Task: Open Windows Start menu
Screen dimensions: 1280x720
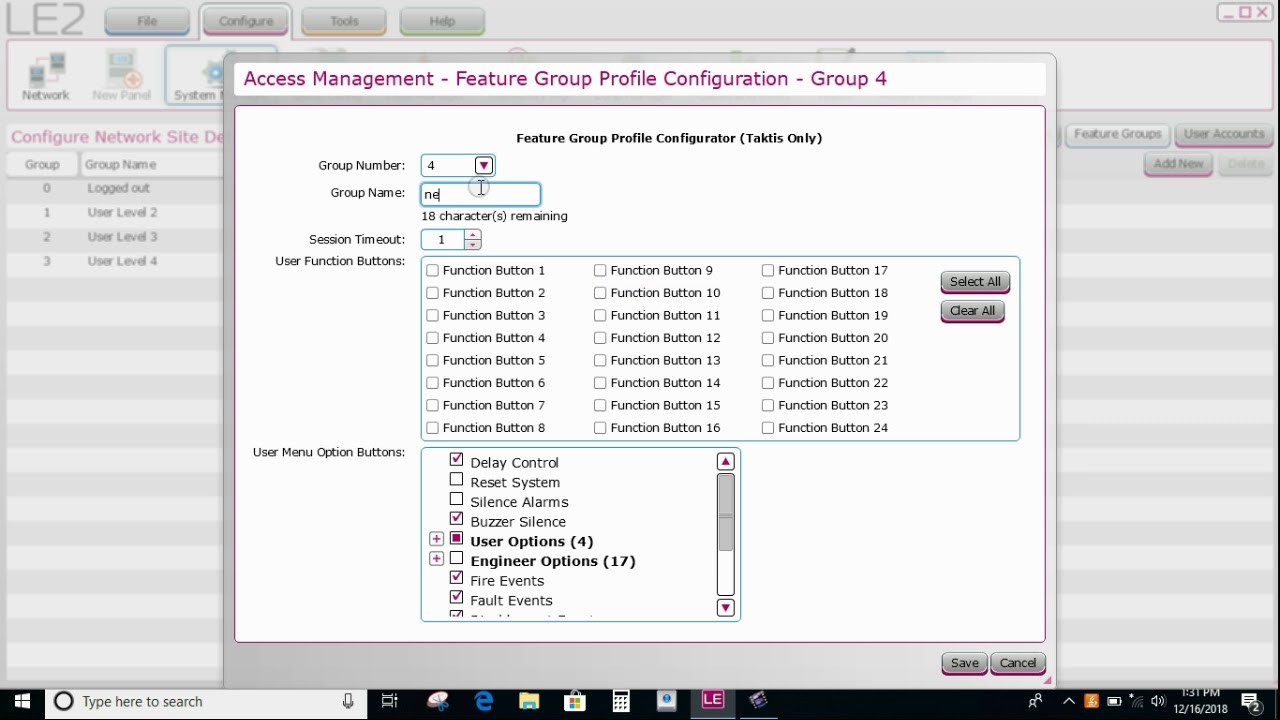Action: click(22, 701)
